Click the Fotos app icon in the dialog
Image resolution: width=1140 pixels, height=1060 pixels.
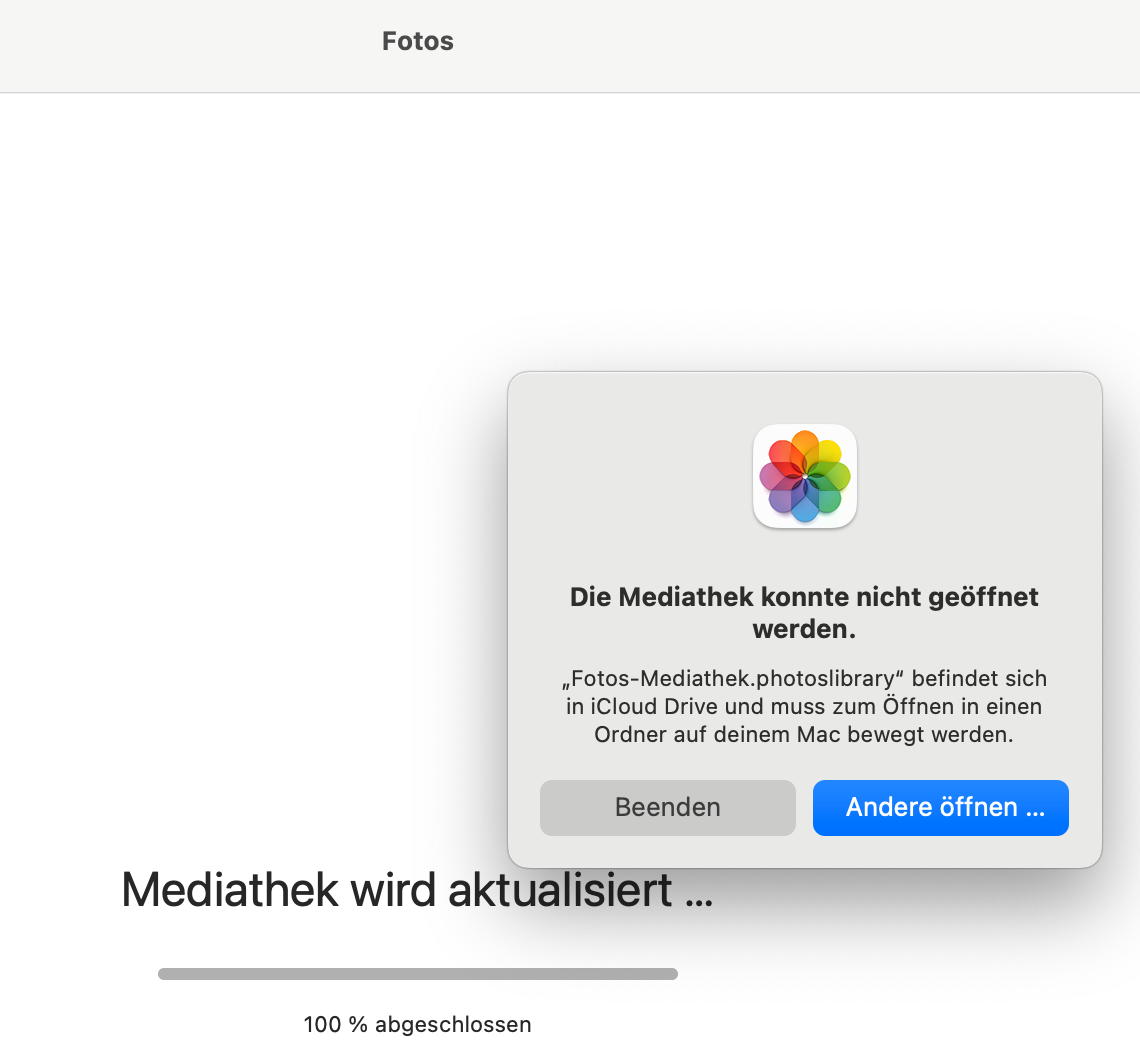[x=804, y=476]
